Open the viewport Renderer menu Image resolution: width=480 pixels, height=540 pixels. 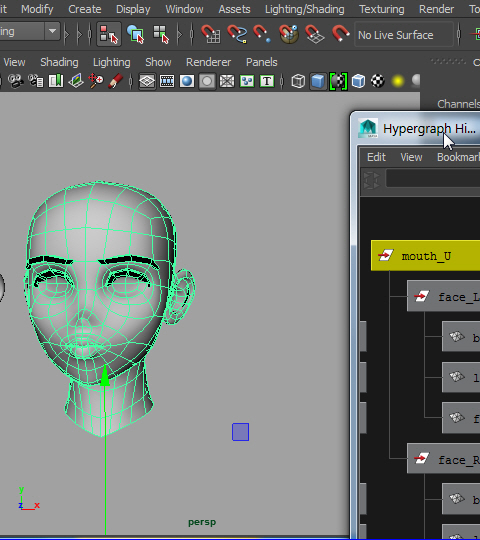(208, 62)
